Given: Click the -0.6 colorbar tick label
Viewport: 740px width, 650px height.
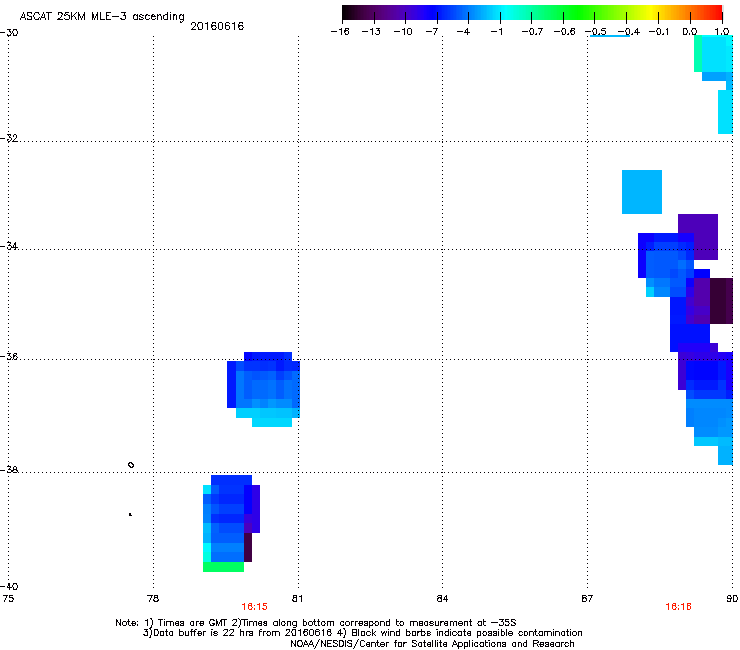Looking at the screenshot, I should pyautogui.click(x=564, y=32).
